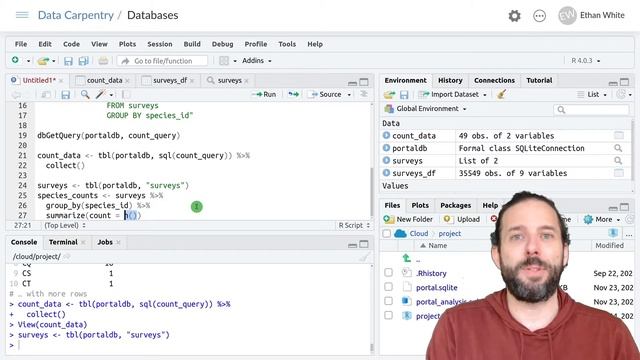Select all files checkbox in Files header
The image size is (640, 360).
click(x=386, y=233)
